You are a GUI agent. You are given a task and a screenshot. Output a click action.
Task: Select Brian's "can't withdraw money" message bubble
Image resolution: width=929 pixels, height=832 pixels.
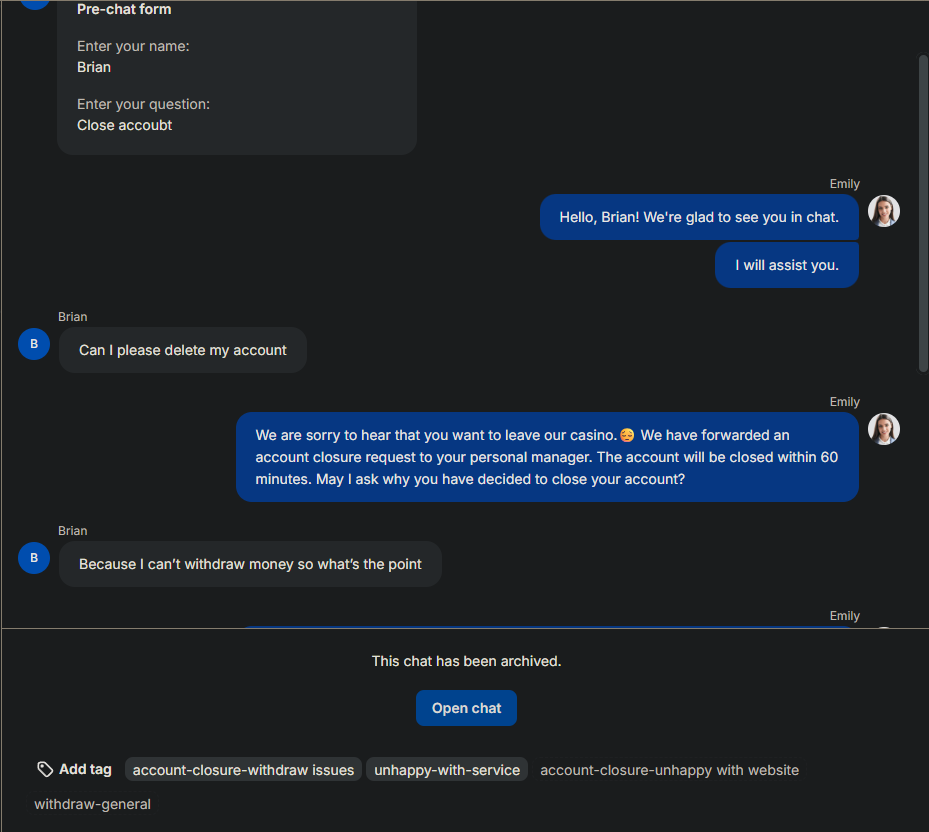click(x=250, y=564)
